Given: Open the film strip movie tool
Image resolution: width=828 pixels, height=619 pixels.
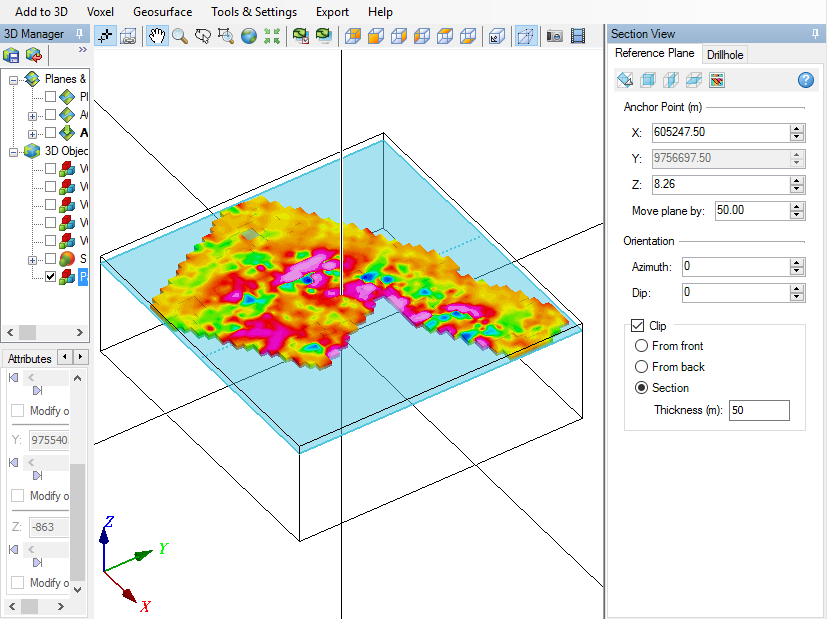Looking at the screenshot, I should point(578,36).
